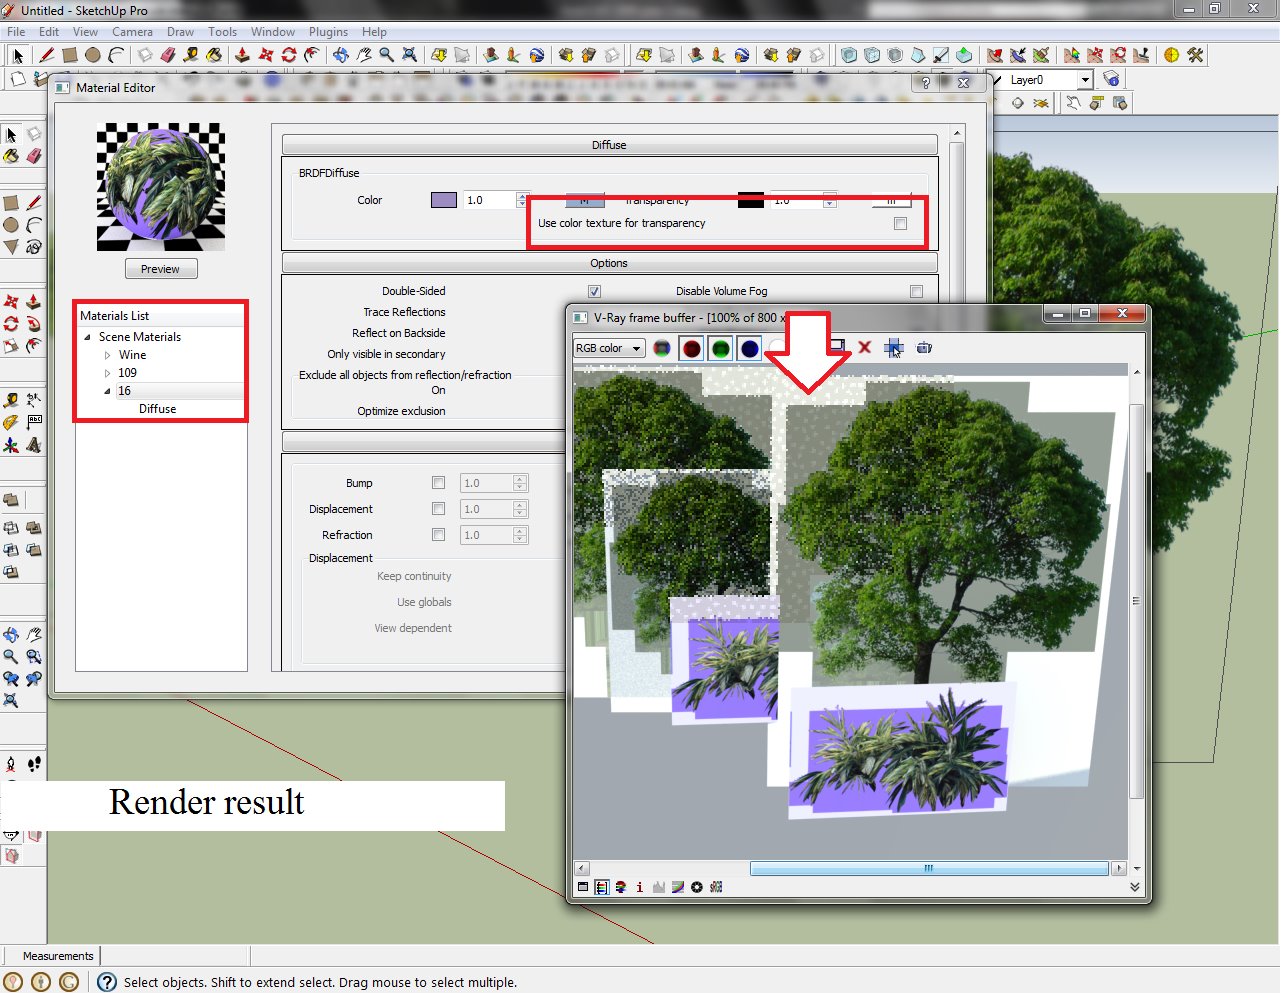Viewport: 1281px width, 993px height.
Task: Open the Transparency color swatch
Action: point(750,199)
